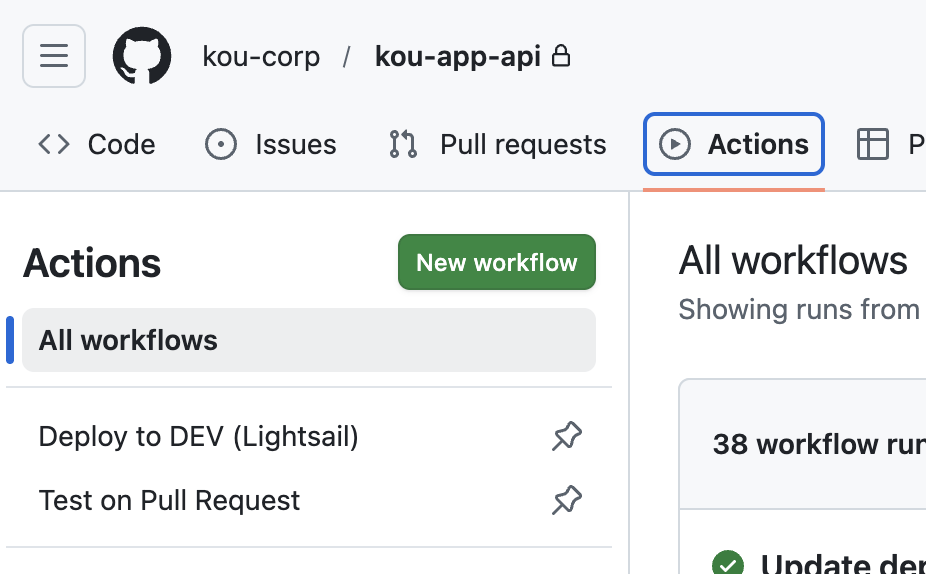Click the private lock icon beside kou-app-api
This screenshot has width=926, height=574.
(560, 56)
